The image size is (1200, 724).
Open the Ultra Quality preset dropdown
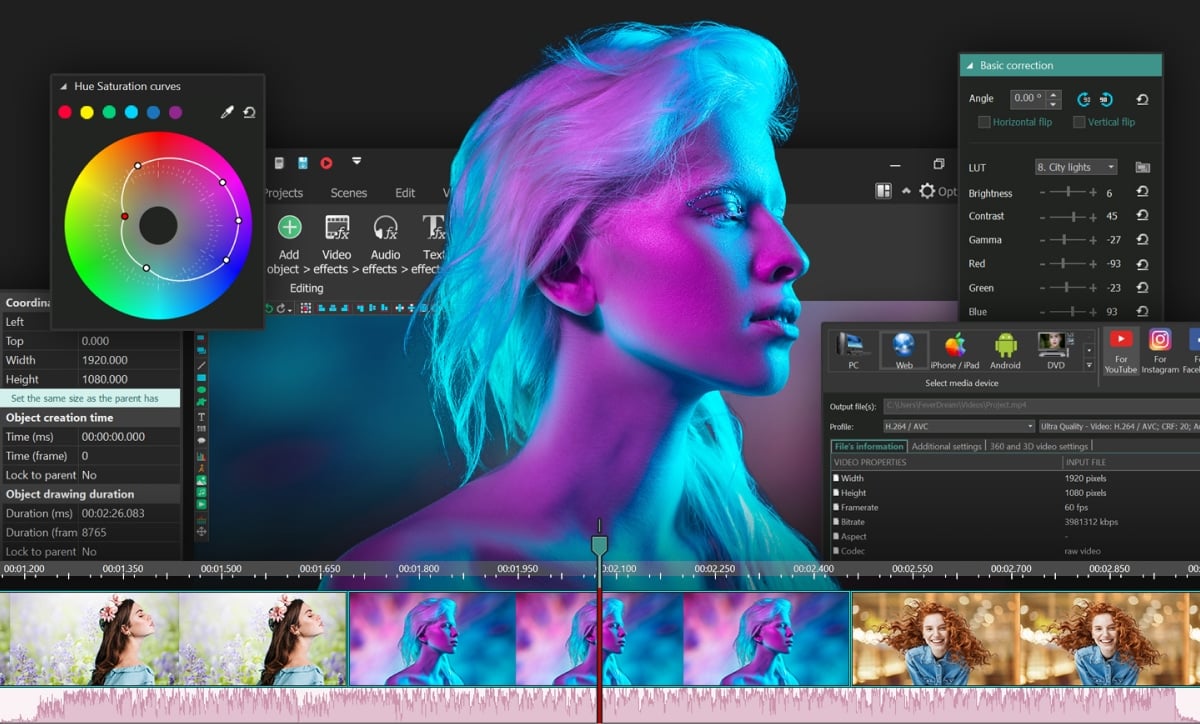[1119, 426]
